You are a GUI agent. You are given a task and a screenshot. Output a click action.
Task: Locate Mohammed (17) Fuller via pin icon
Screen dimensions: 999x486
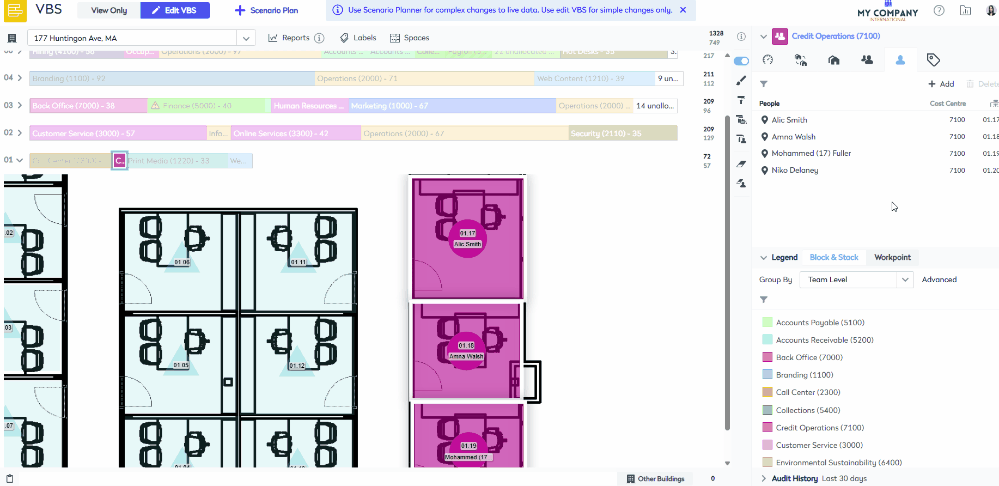765,154
